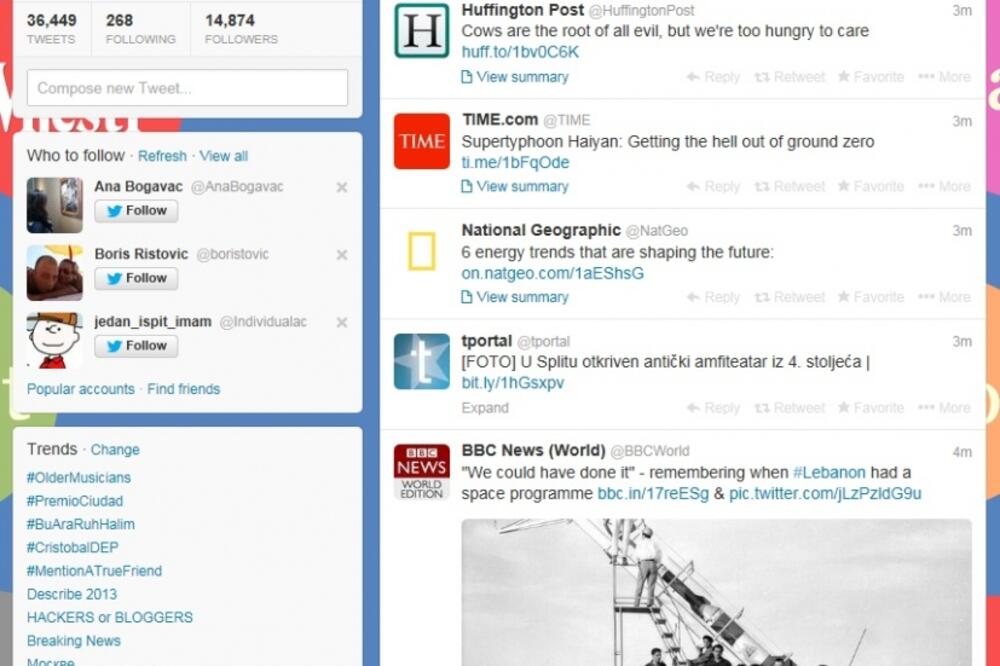
Task: View summary of the TIME tweet
Action: (514, 186)
